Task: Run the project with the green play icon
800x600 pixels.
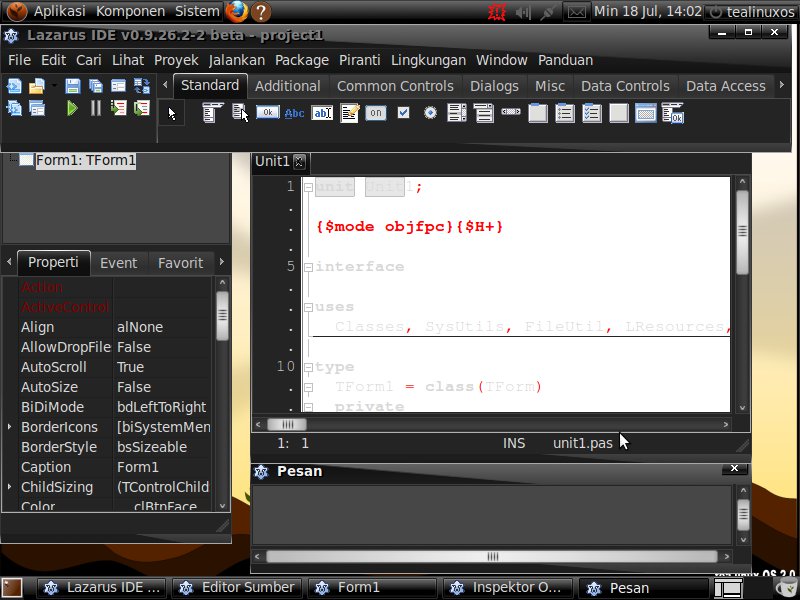Action: [72, 108]
